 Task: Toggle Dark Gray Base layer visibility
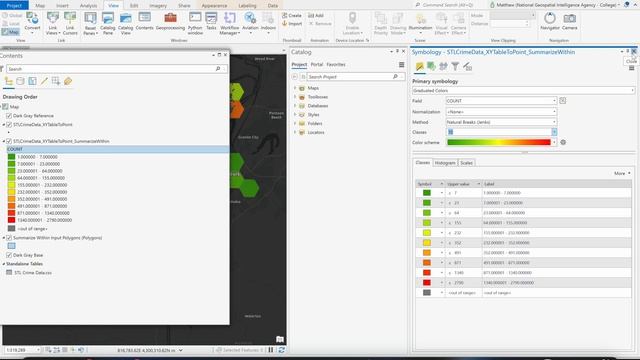(9, 255)
